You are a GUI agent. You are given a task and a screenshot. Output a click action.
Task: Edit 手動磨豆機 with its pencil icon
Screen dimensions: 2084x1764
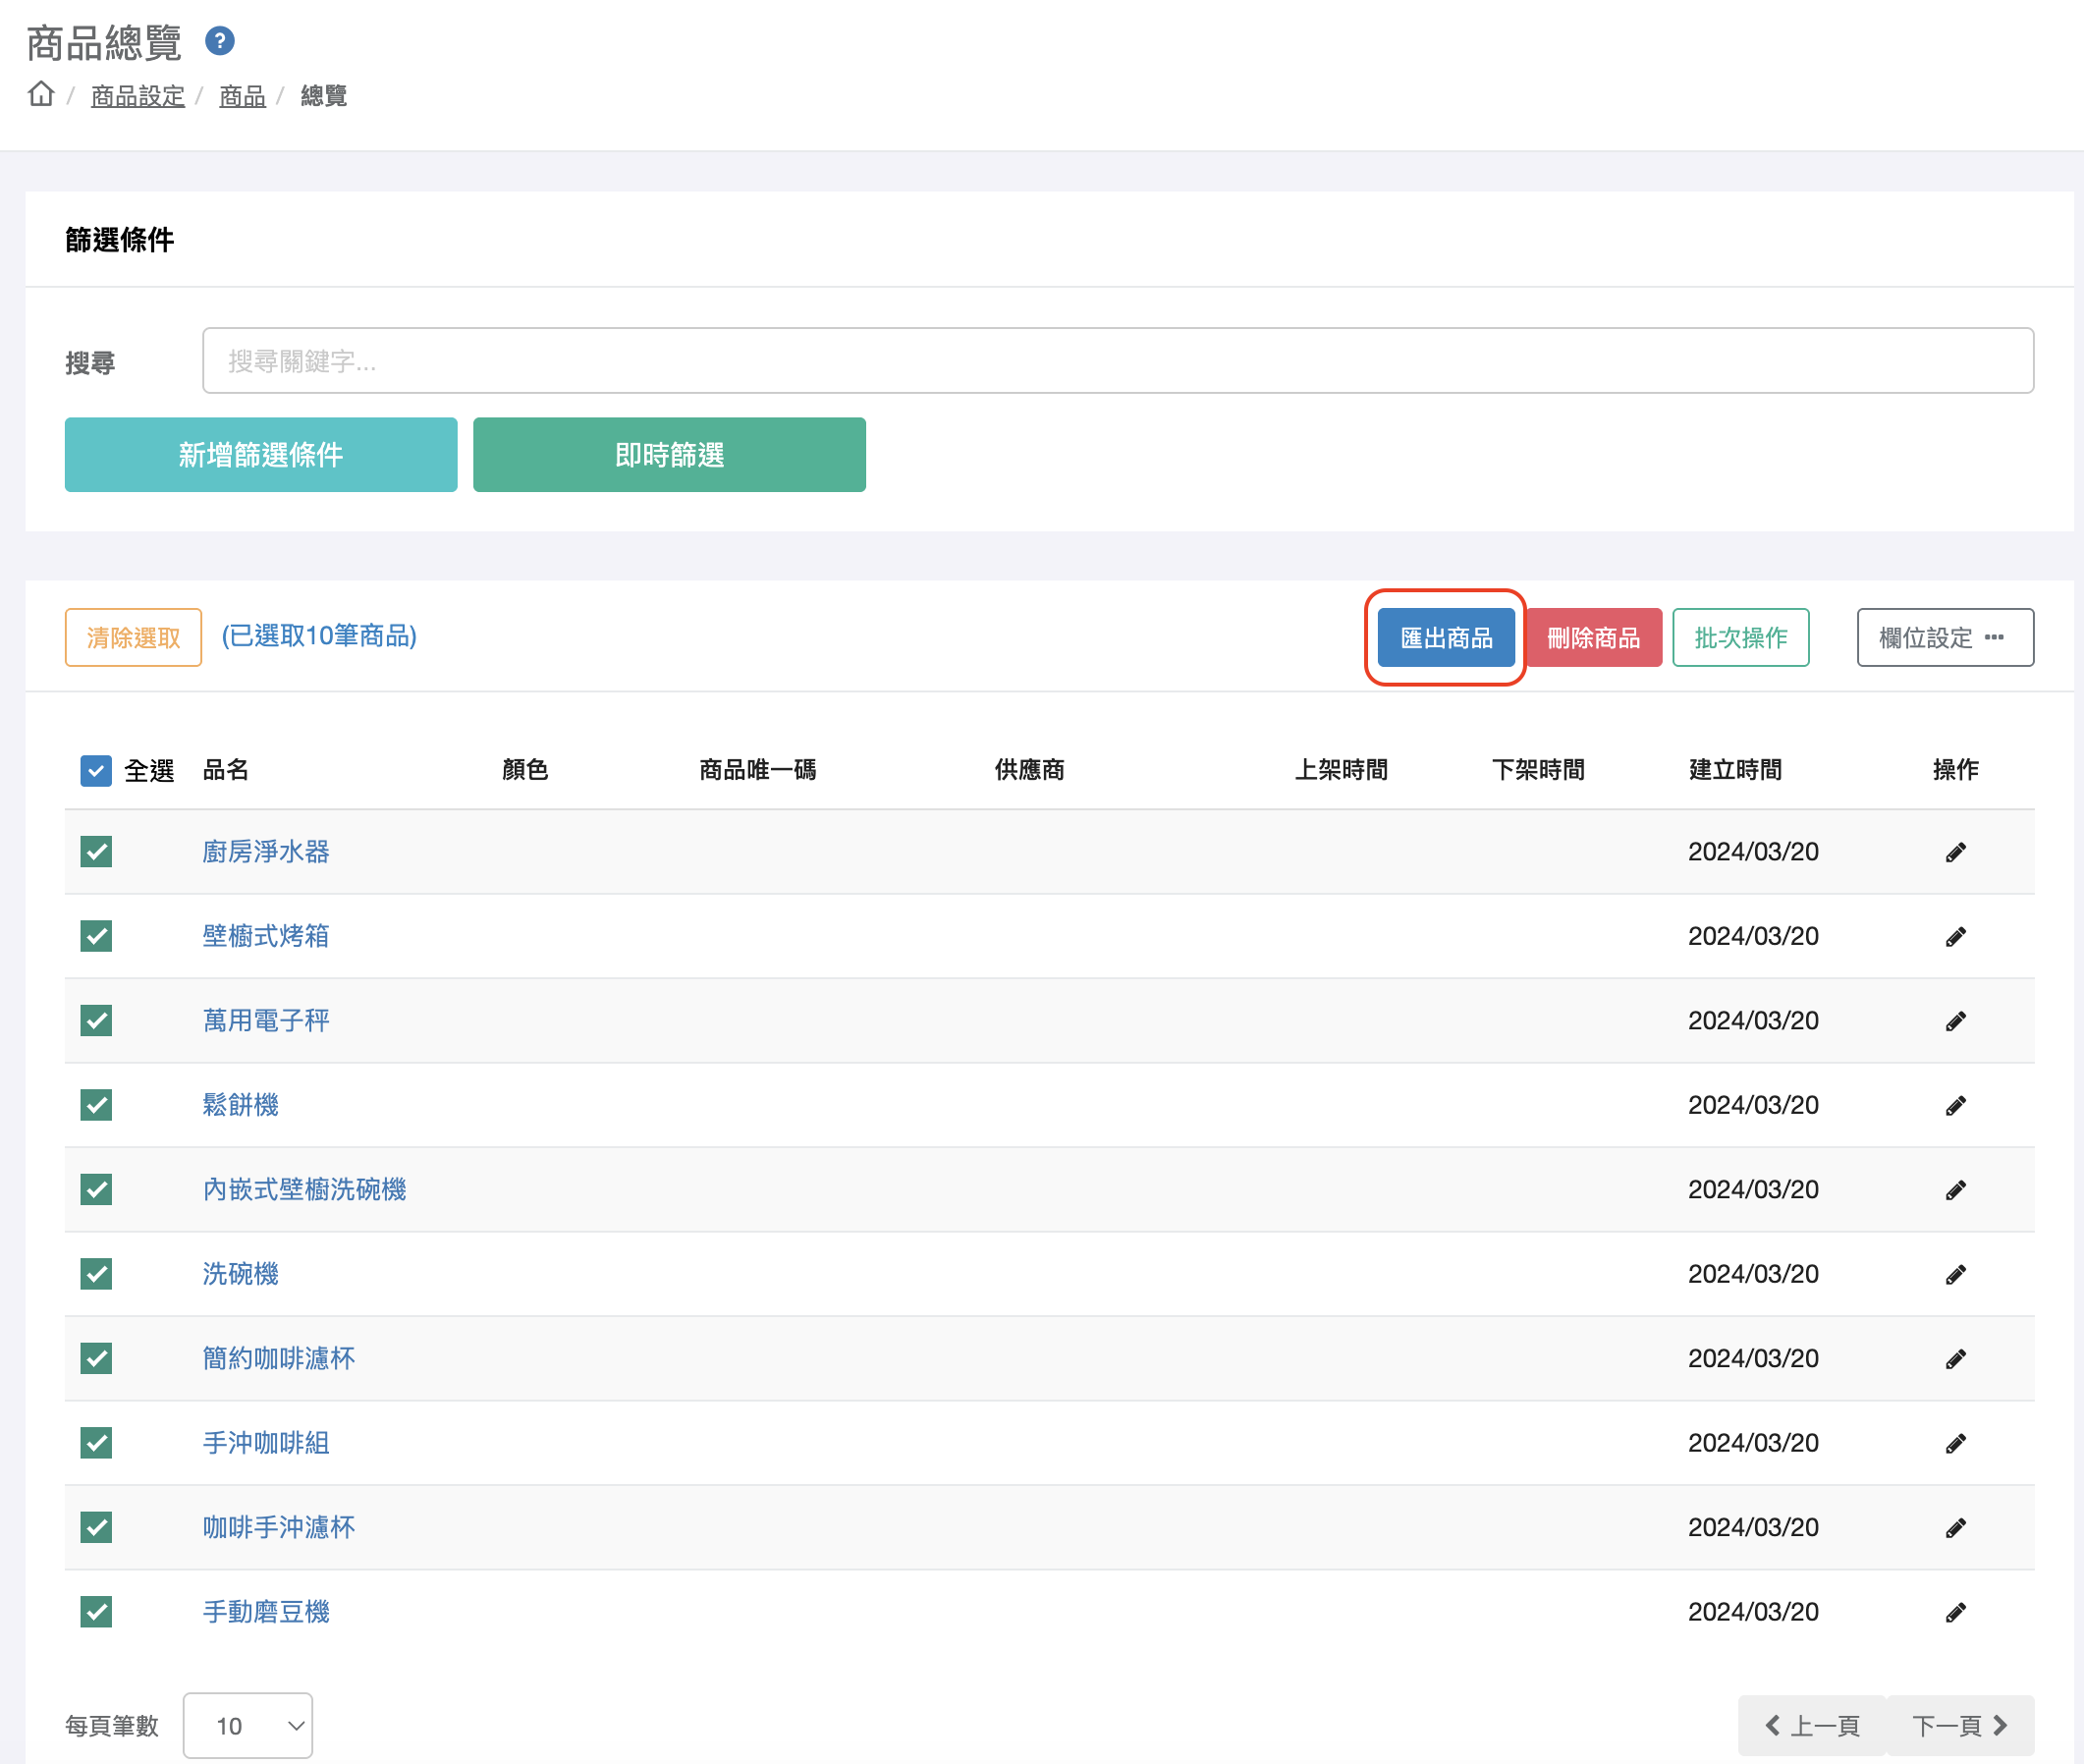pyautogui.click(x=1956, y=1613)
